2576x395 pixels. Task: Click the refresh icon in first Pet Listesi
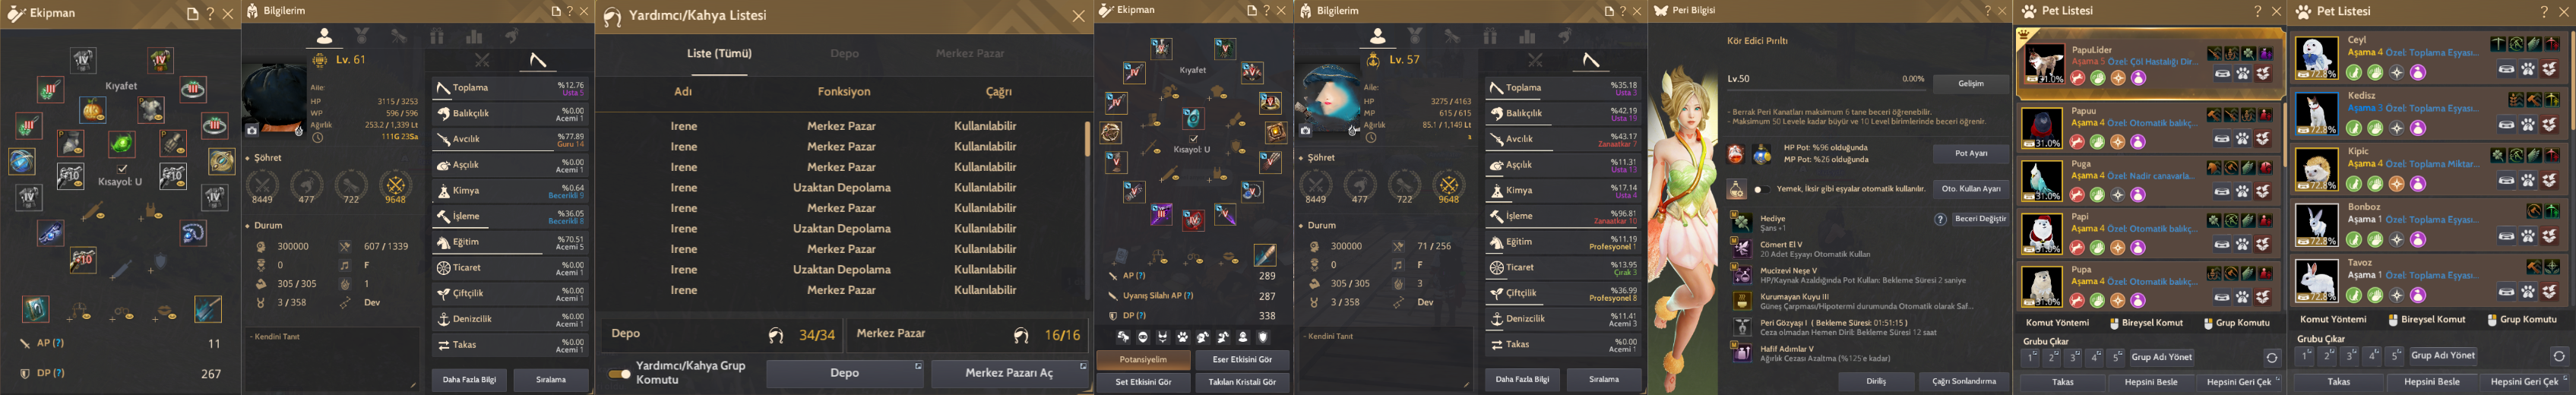[2272, 357]
